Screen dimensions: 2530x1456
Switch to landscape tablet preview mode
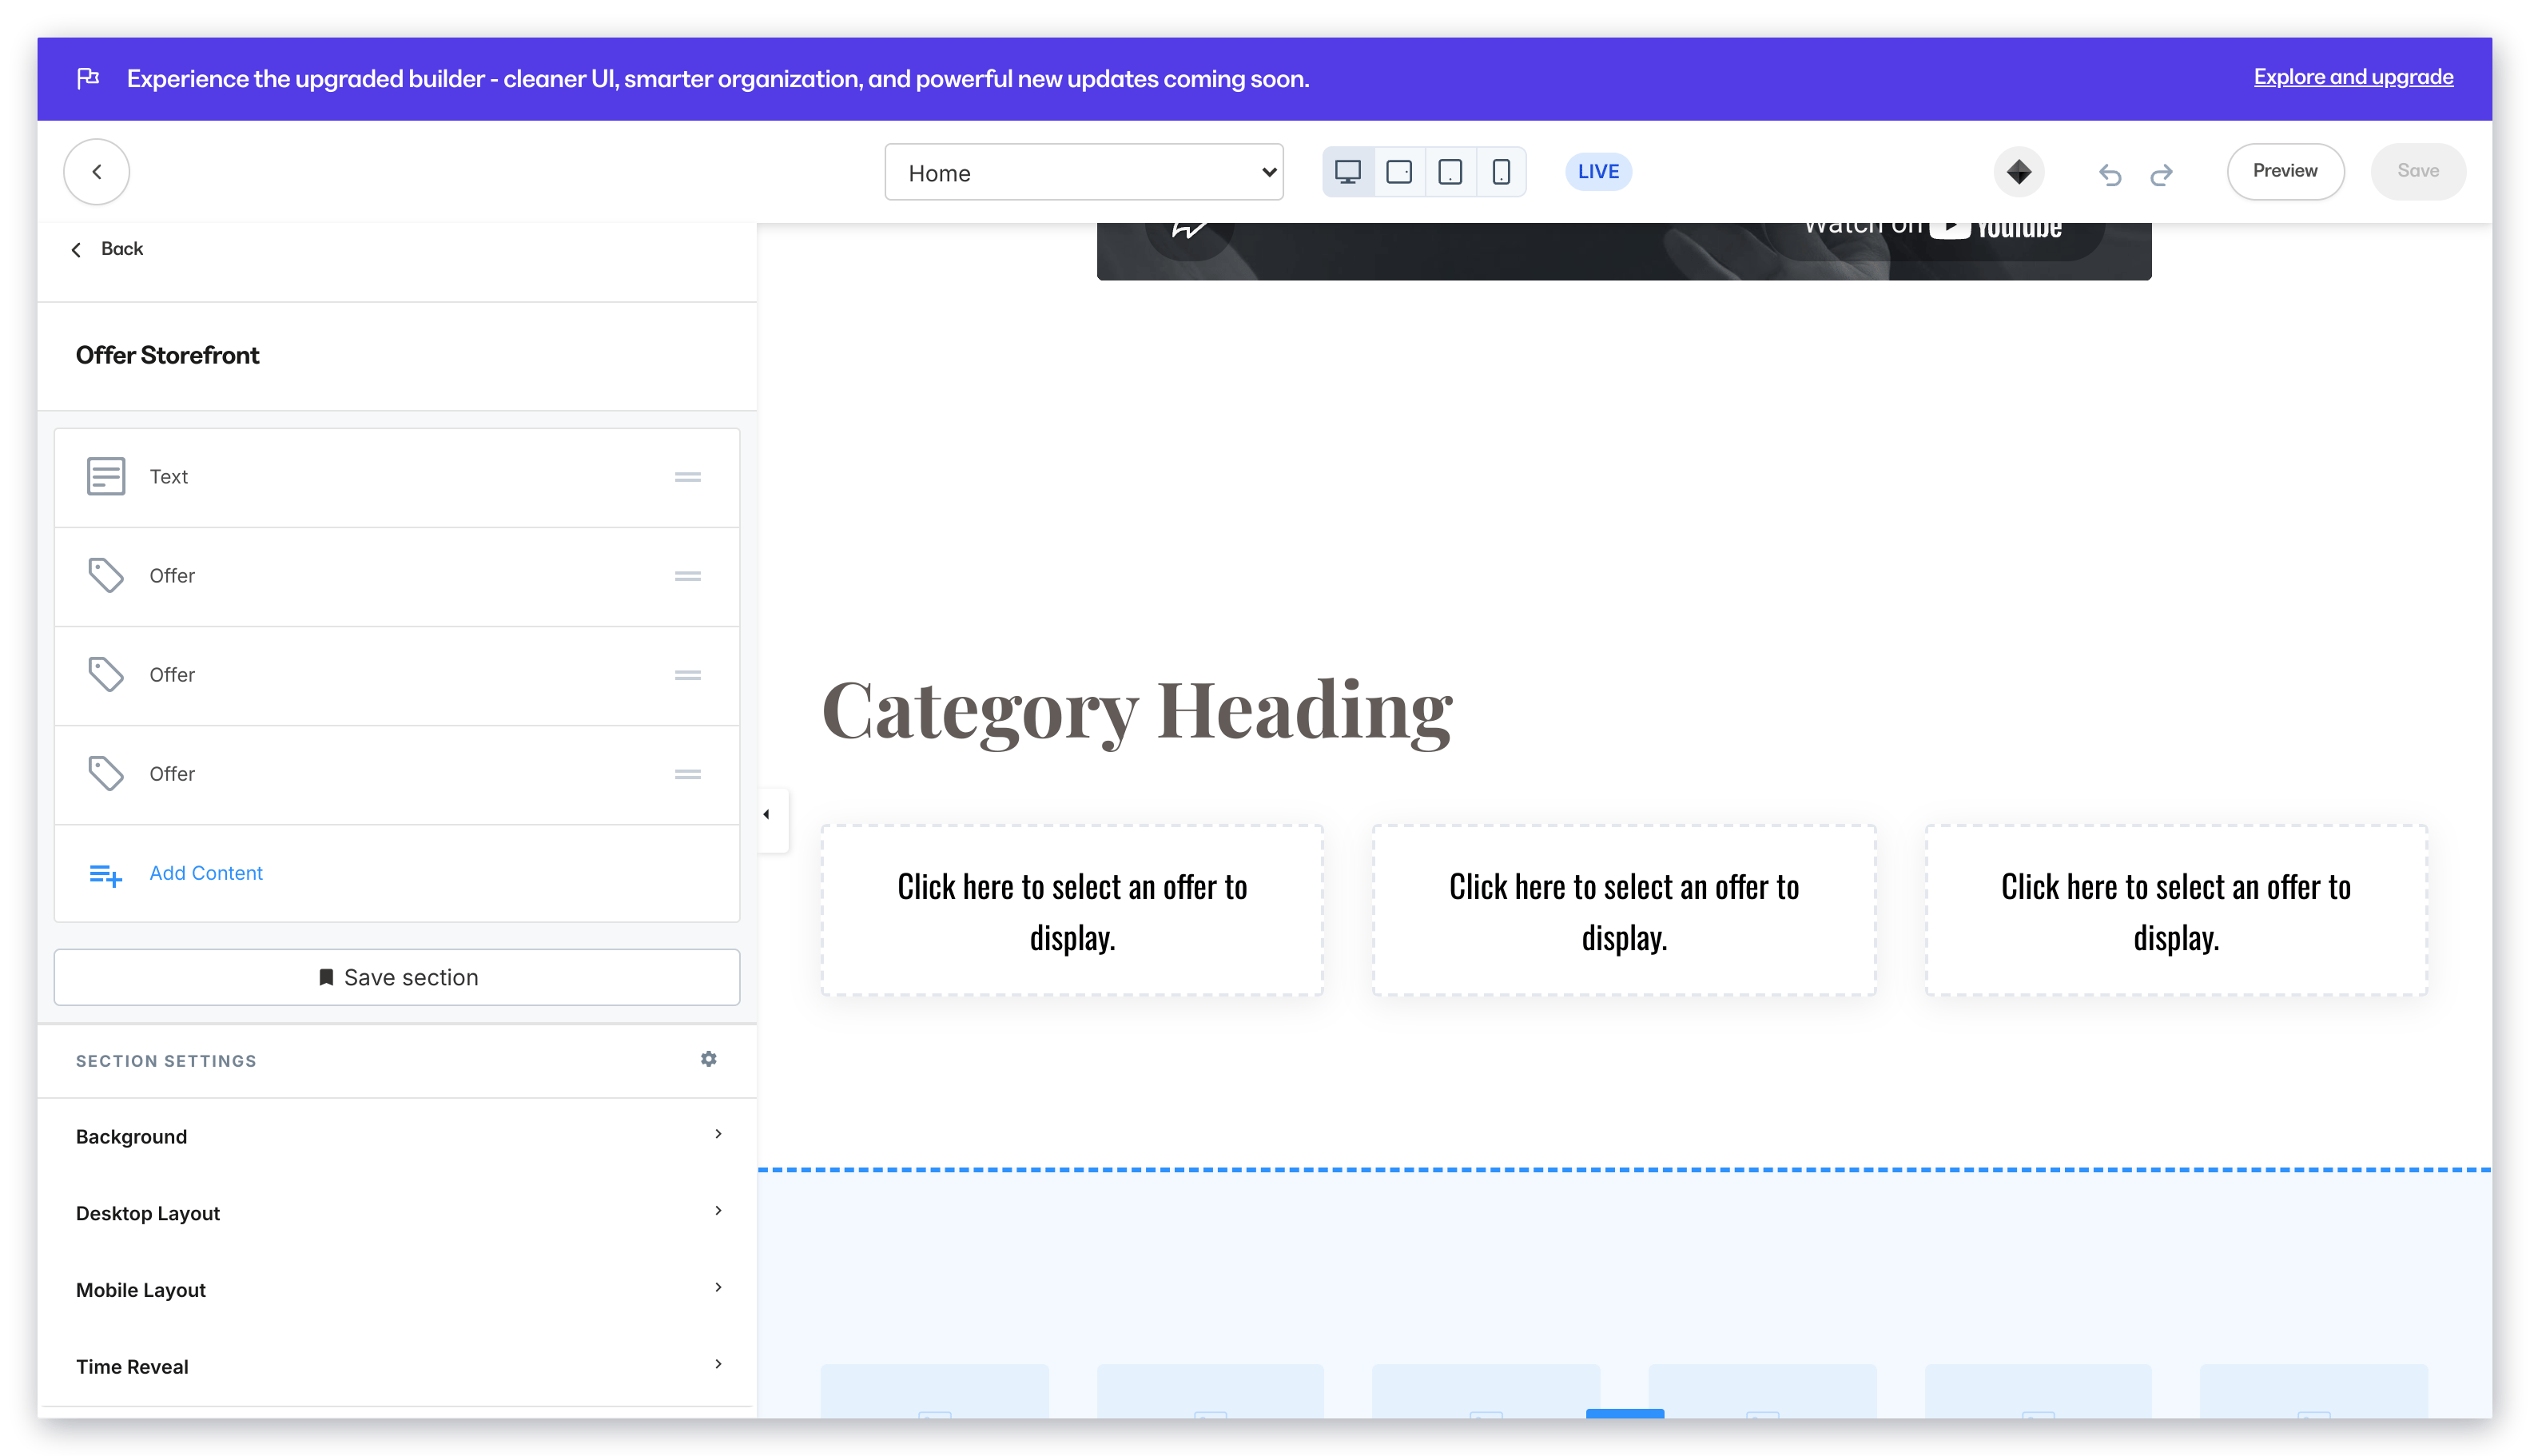tap(1399, 172)
